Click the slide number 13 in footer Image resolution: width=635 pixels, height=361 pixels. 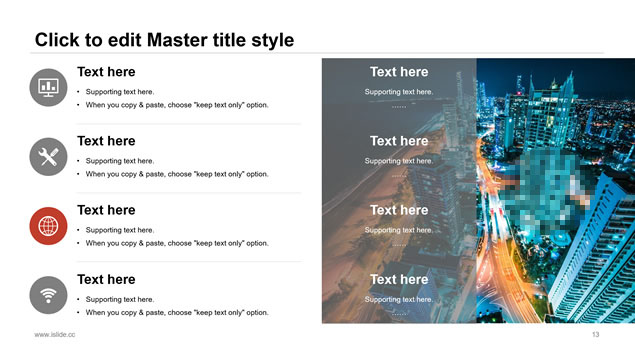pyautogui.click(x=595, y=335)
